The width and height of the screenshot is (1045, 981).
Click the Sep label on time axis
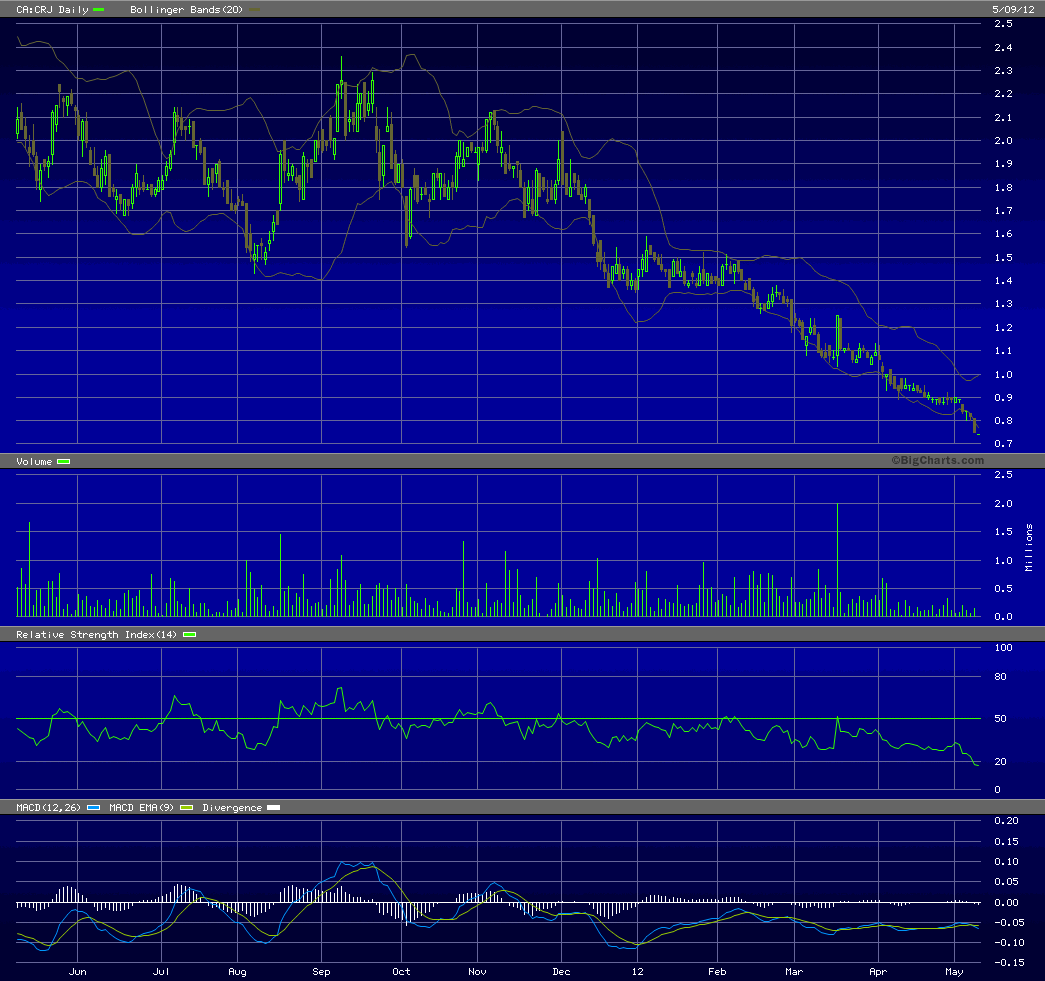321,971
